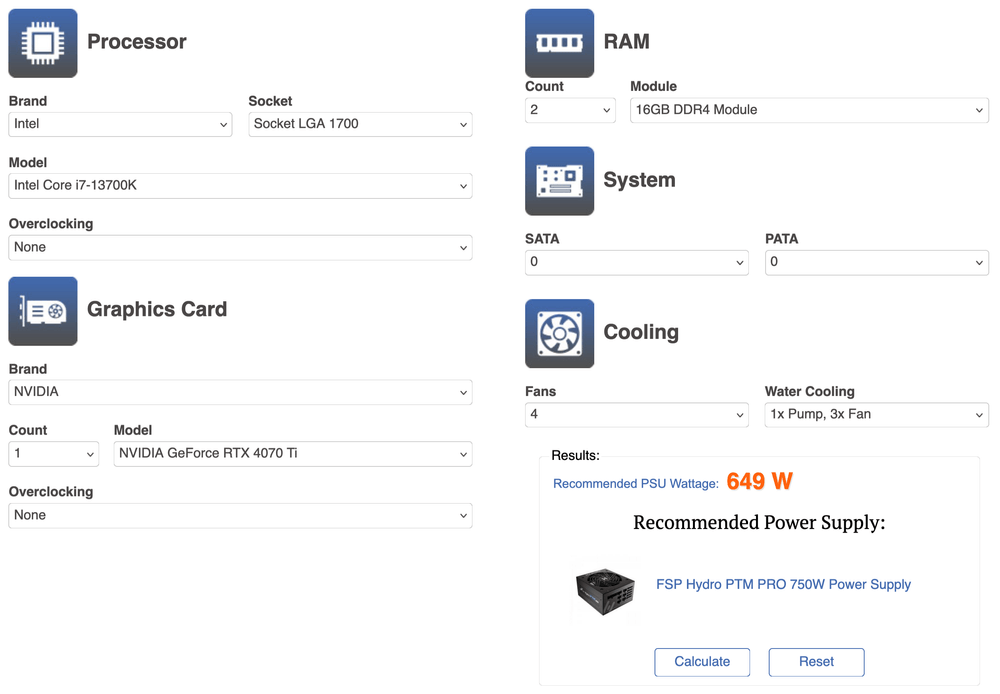Open the 16GB DDR4 Module dropdown
The image size is (1000, 694).
809,110
